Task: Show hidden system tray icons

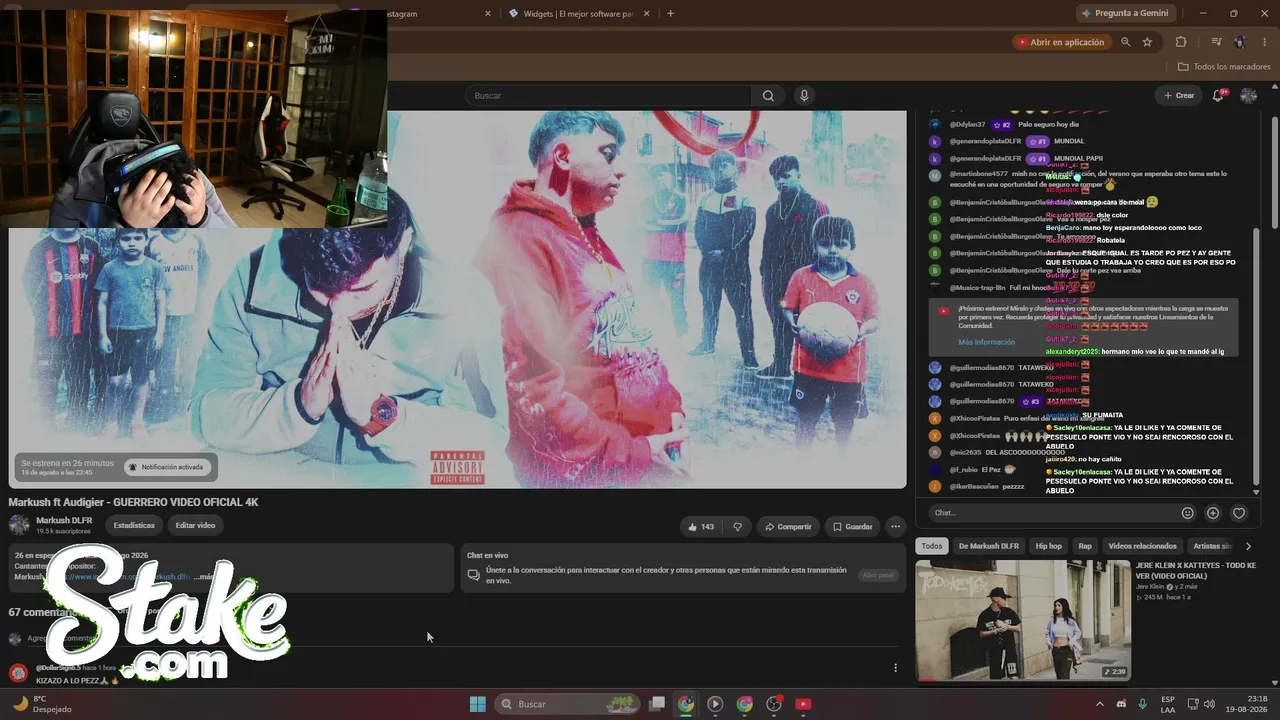Action: click(1102, 704)
